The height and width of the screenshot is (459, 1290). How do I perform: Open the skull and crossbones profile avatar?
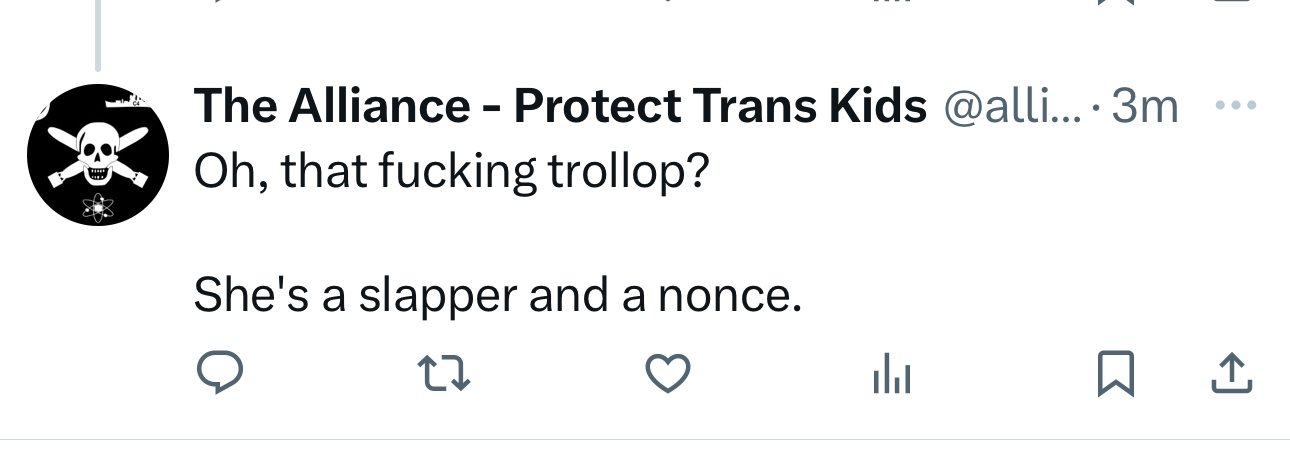point(97,155)
